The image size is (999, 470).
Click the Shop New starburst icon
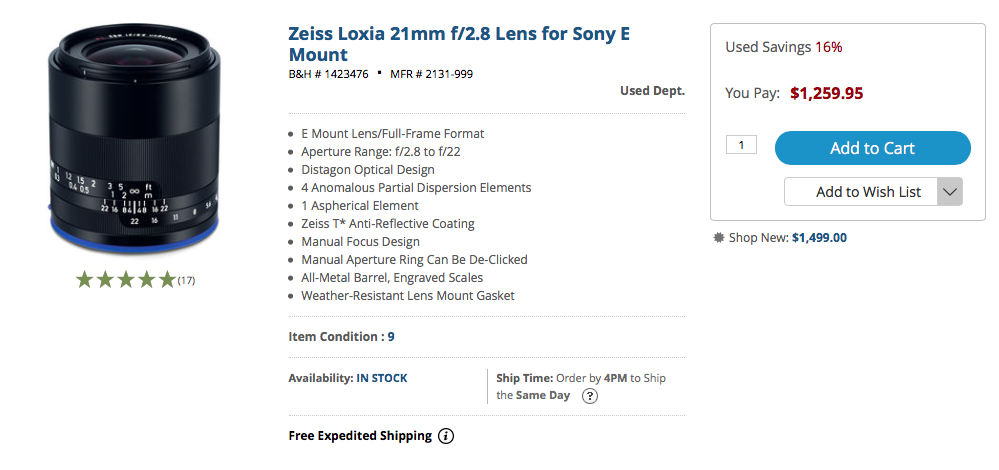click(x=719, y=238)
